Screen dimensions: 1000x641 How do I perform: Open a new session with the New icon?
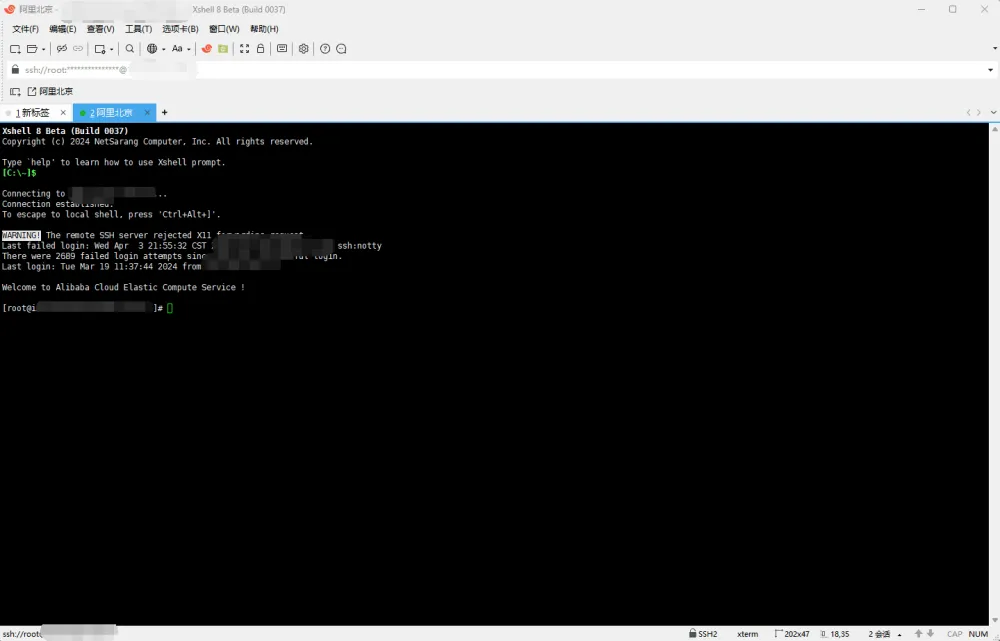coord(13,48)
